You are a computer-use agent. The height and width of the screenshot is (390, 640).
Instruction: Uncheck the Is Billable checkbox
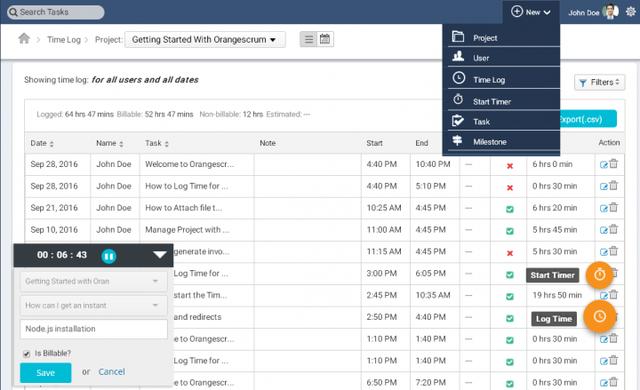(x=27, y=354)
